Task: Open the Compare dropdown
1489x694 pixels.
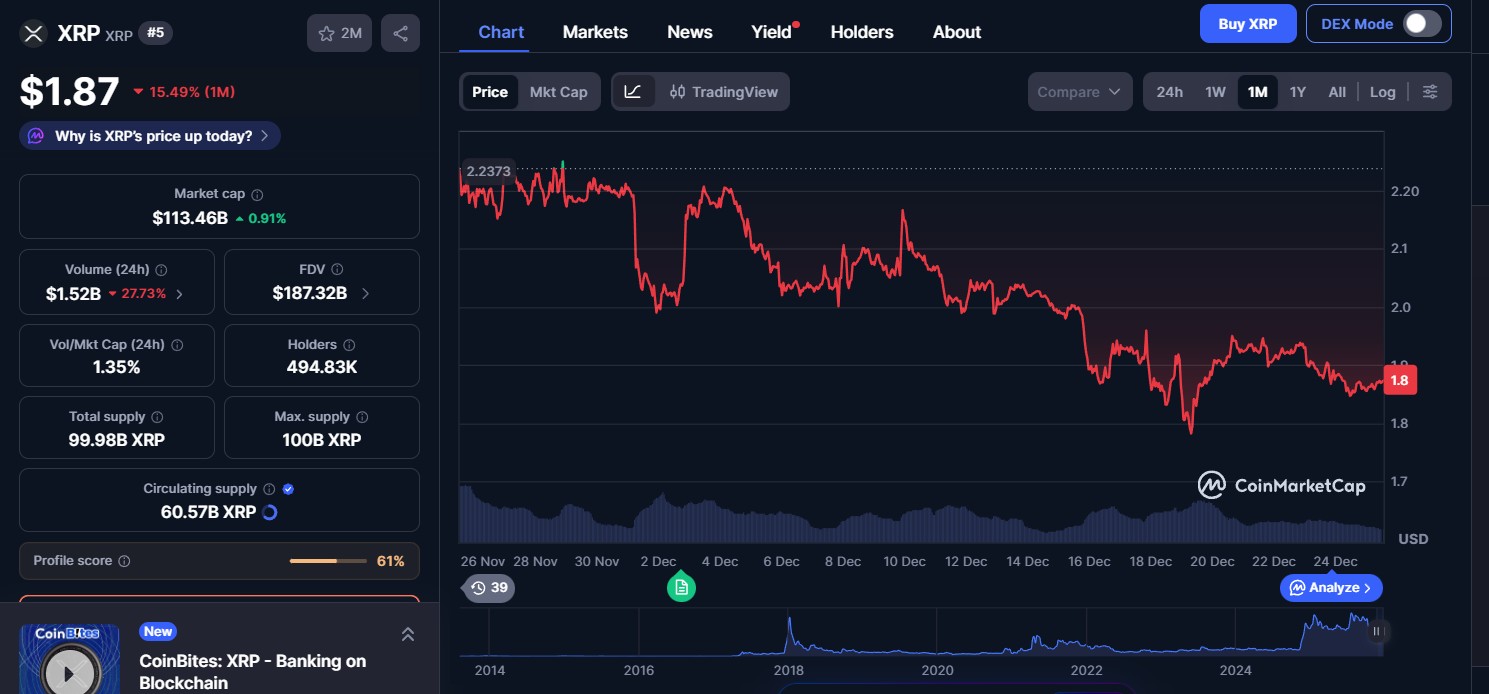Action: pyautogui.click(x=1080, y=91)
